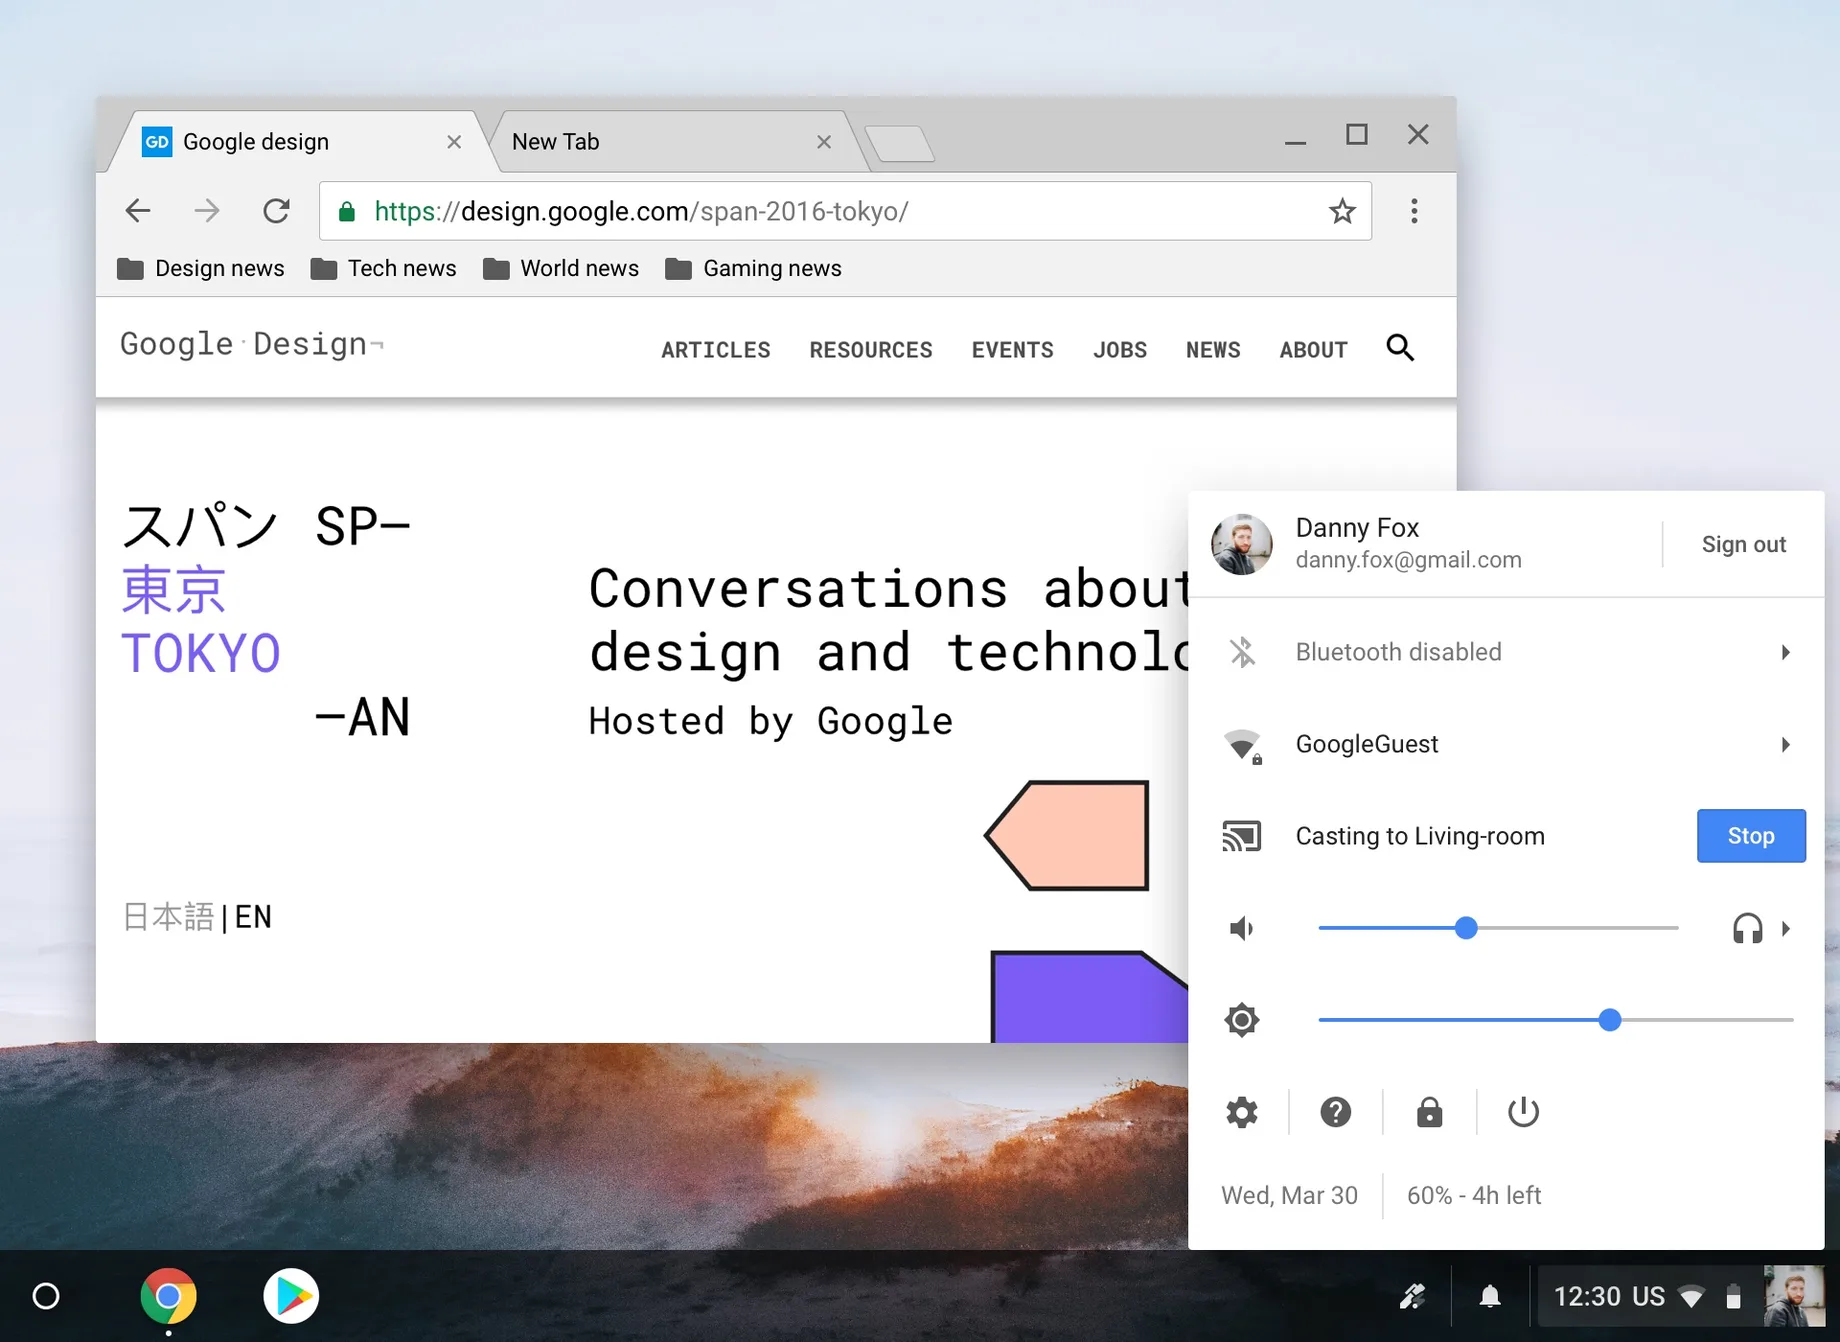The image size is (1840, 1342).
Task: Click the danny.fox@gmail.com email text
Action: pos(1408,560)
